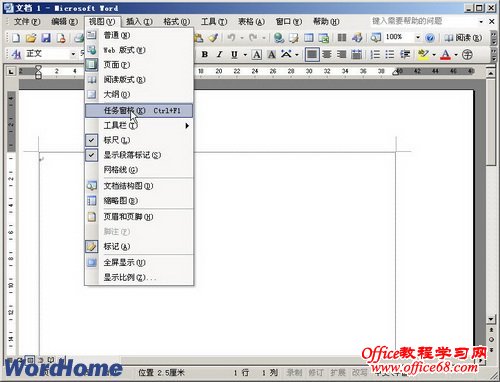The height and width of the screenshot is (382, 500).
Task: Click the Undo arrow icon
Action: pyautogui.click(x=231, y=38)
